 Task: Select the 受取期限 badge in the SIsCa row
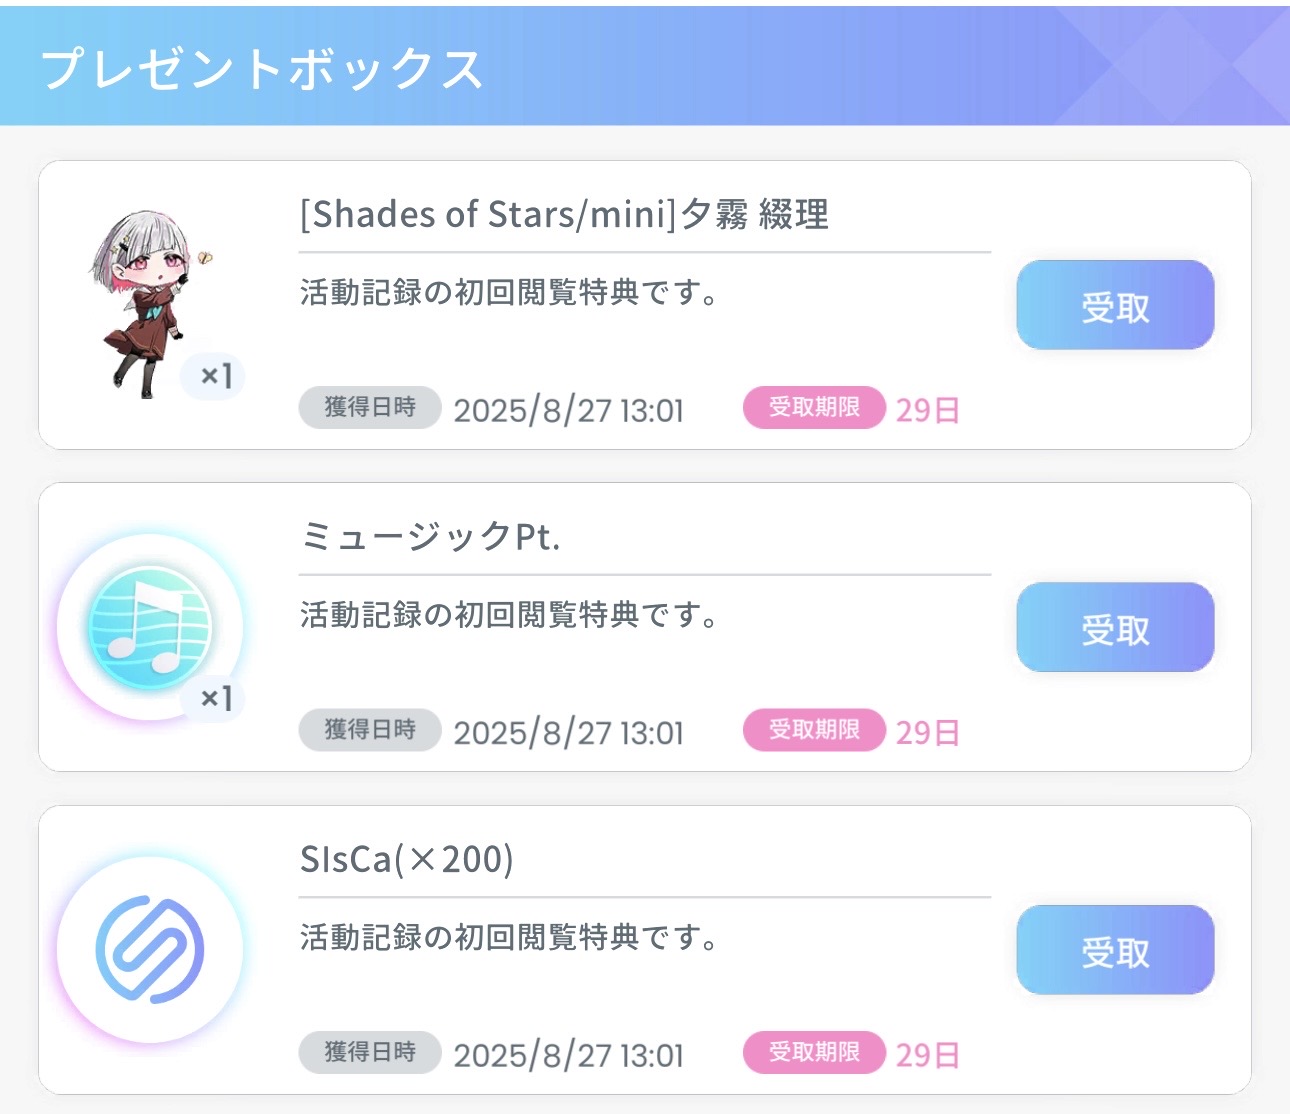point(814,1052)
